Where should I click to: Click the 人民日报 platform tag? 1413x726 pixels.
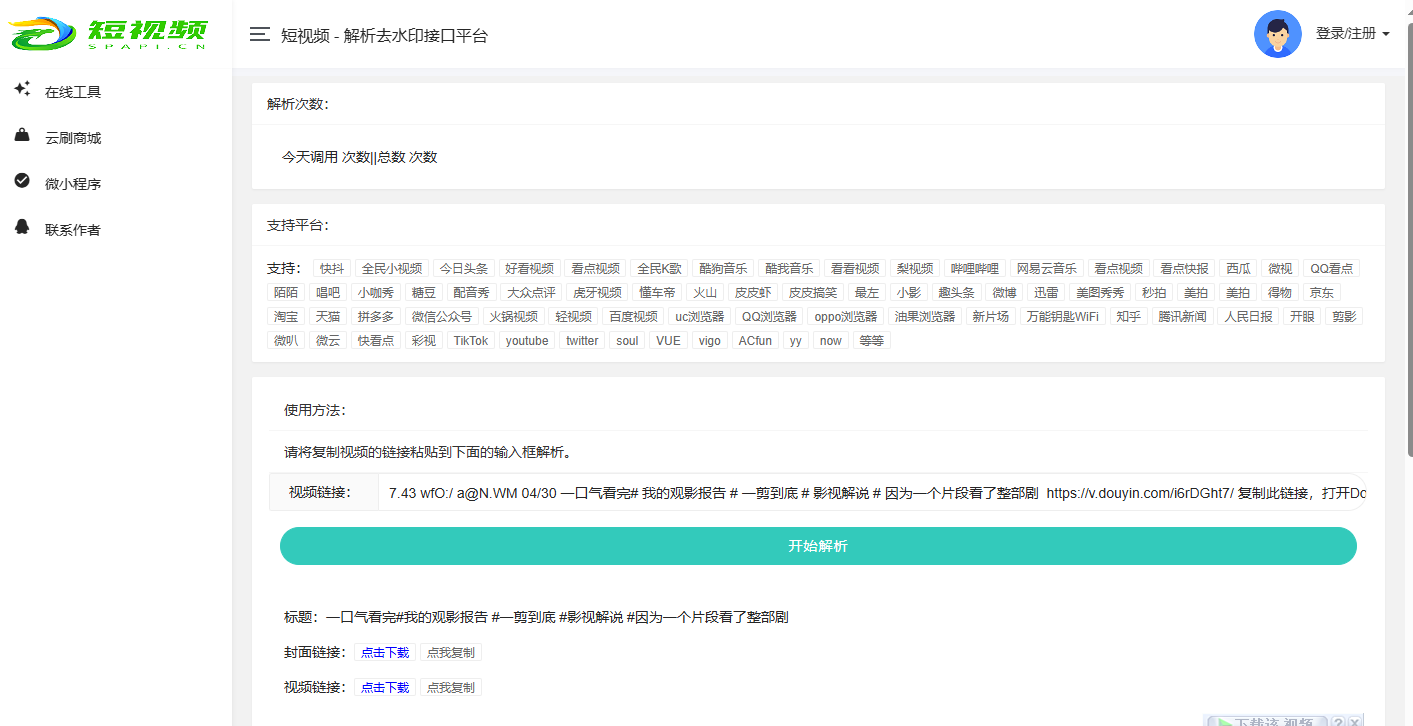1249,317
